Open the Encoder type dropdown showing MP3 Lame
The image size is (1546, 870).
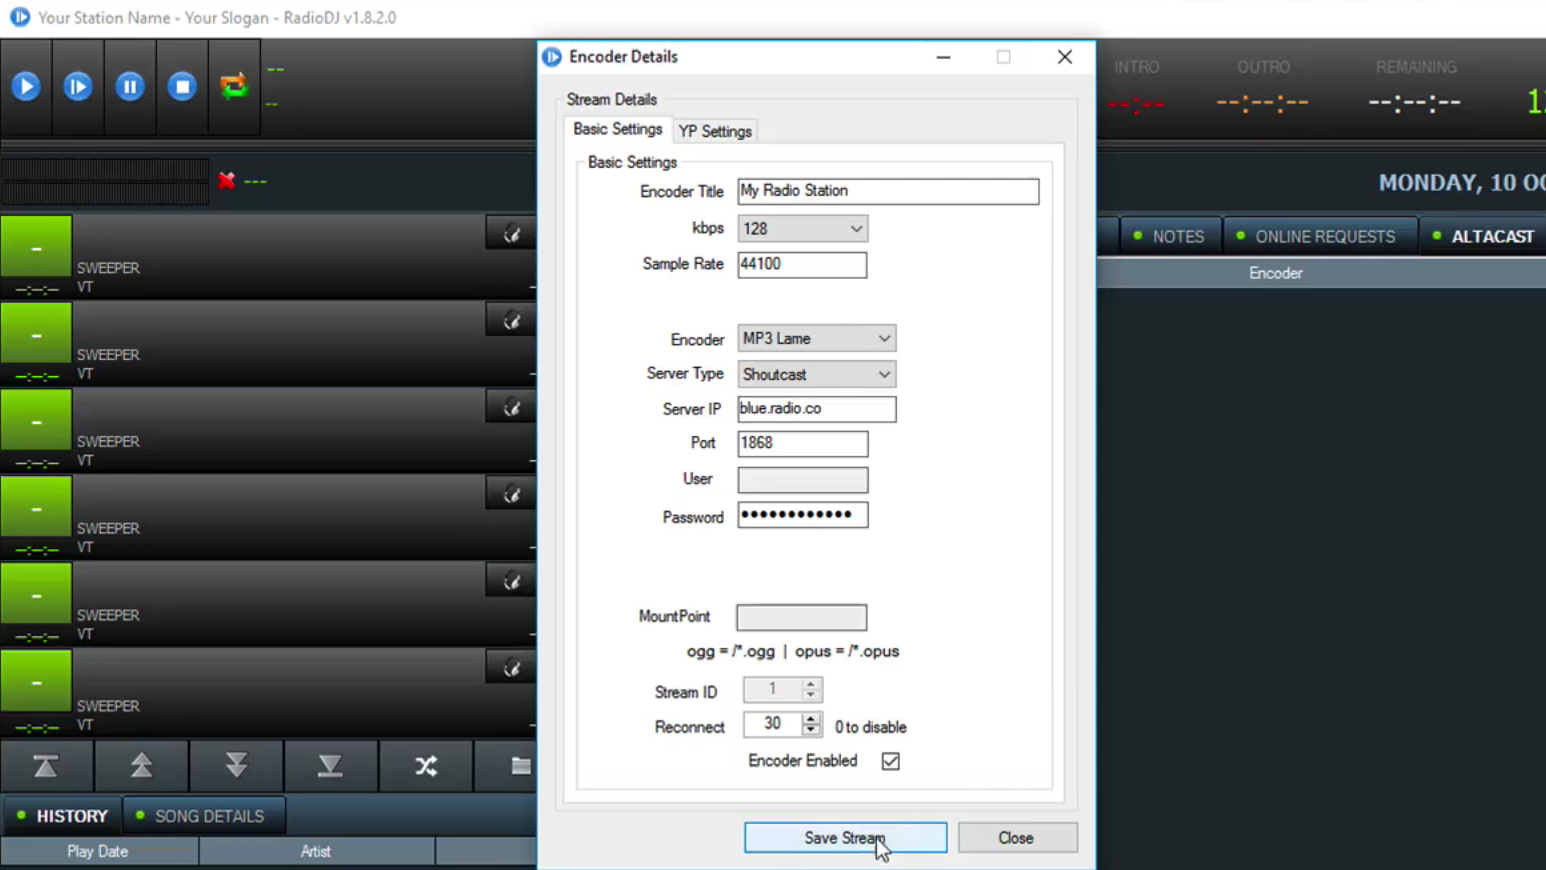click(816, 339)
